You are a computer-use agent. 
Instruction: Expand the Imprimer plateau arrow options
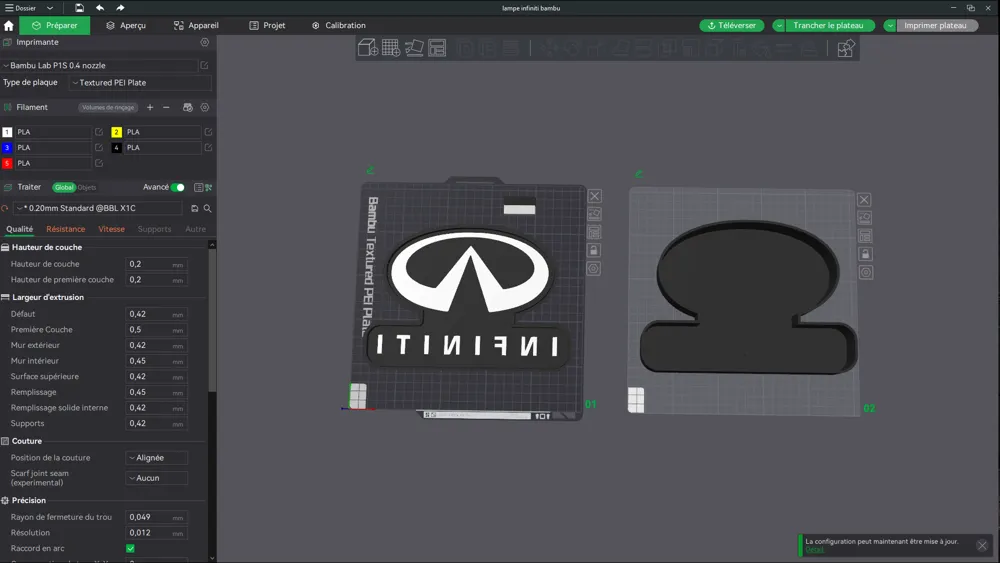point(890,26)
